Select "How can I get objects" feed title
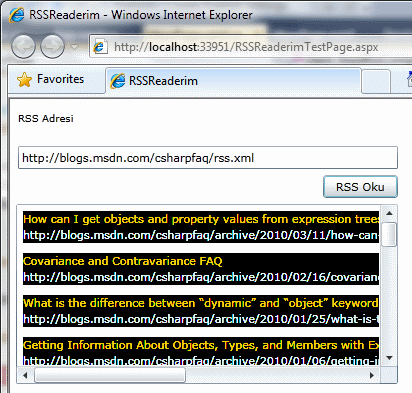 (201, 219)
